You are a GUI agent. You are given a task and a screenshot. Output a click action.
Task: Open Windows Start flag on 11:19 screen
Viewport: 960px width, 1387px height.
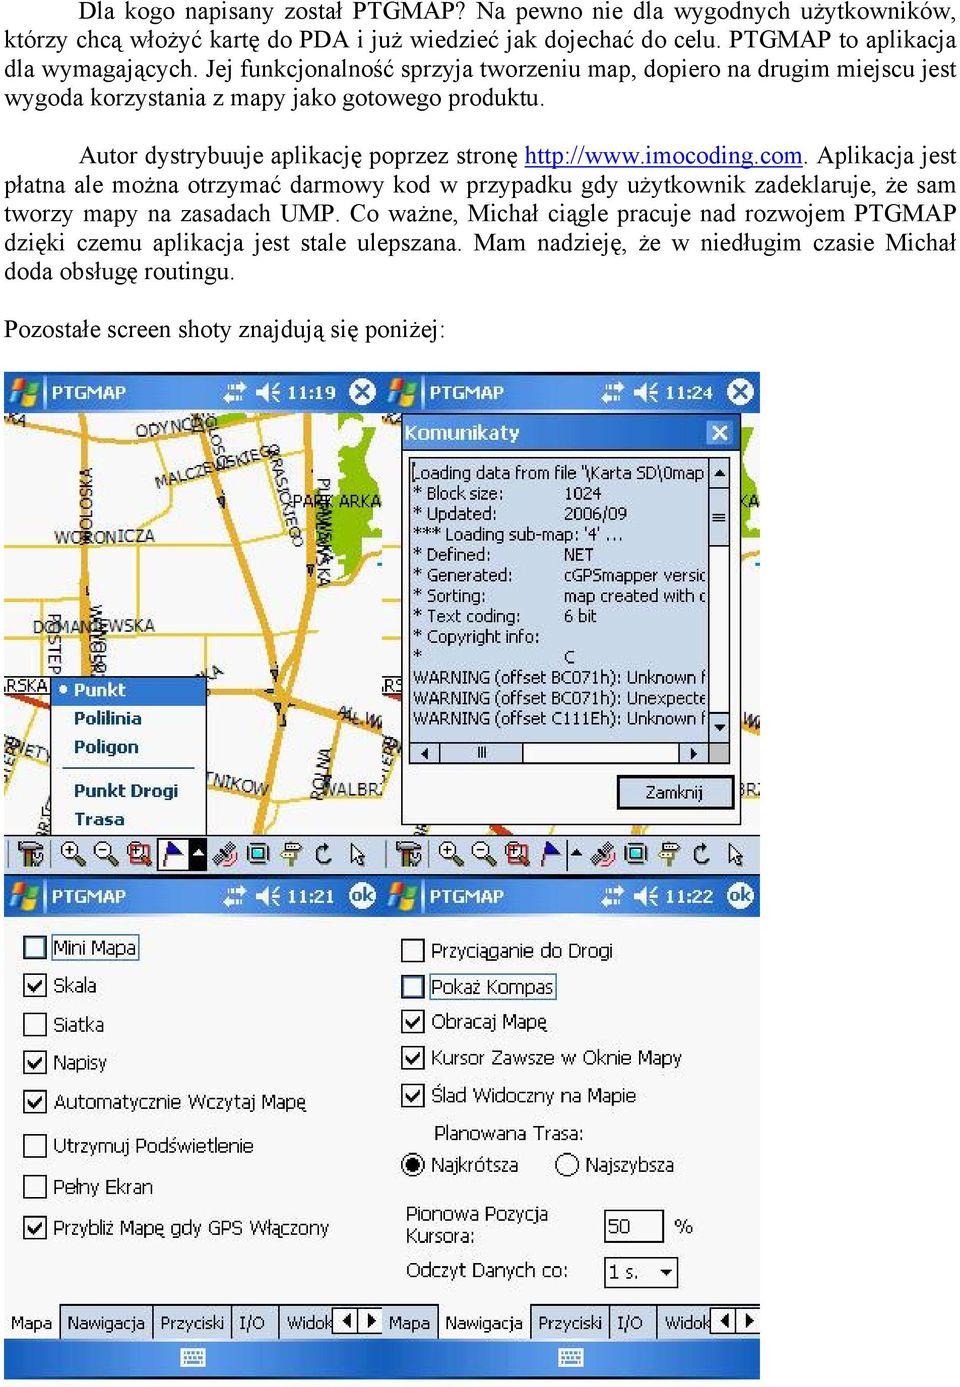(24, 392)
